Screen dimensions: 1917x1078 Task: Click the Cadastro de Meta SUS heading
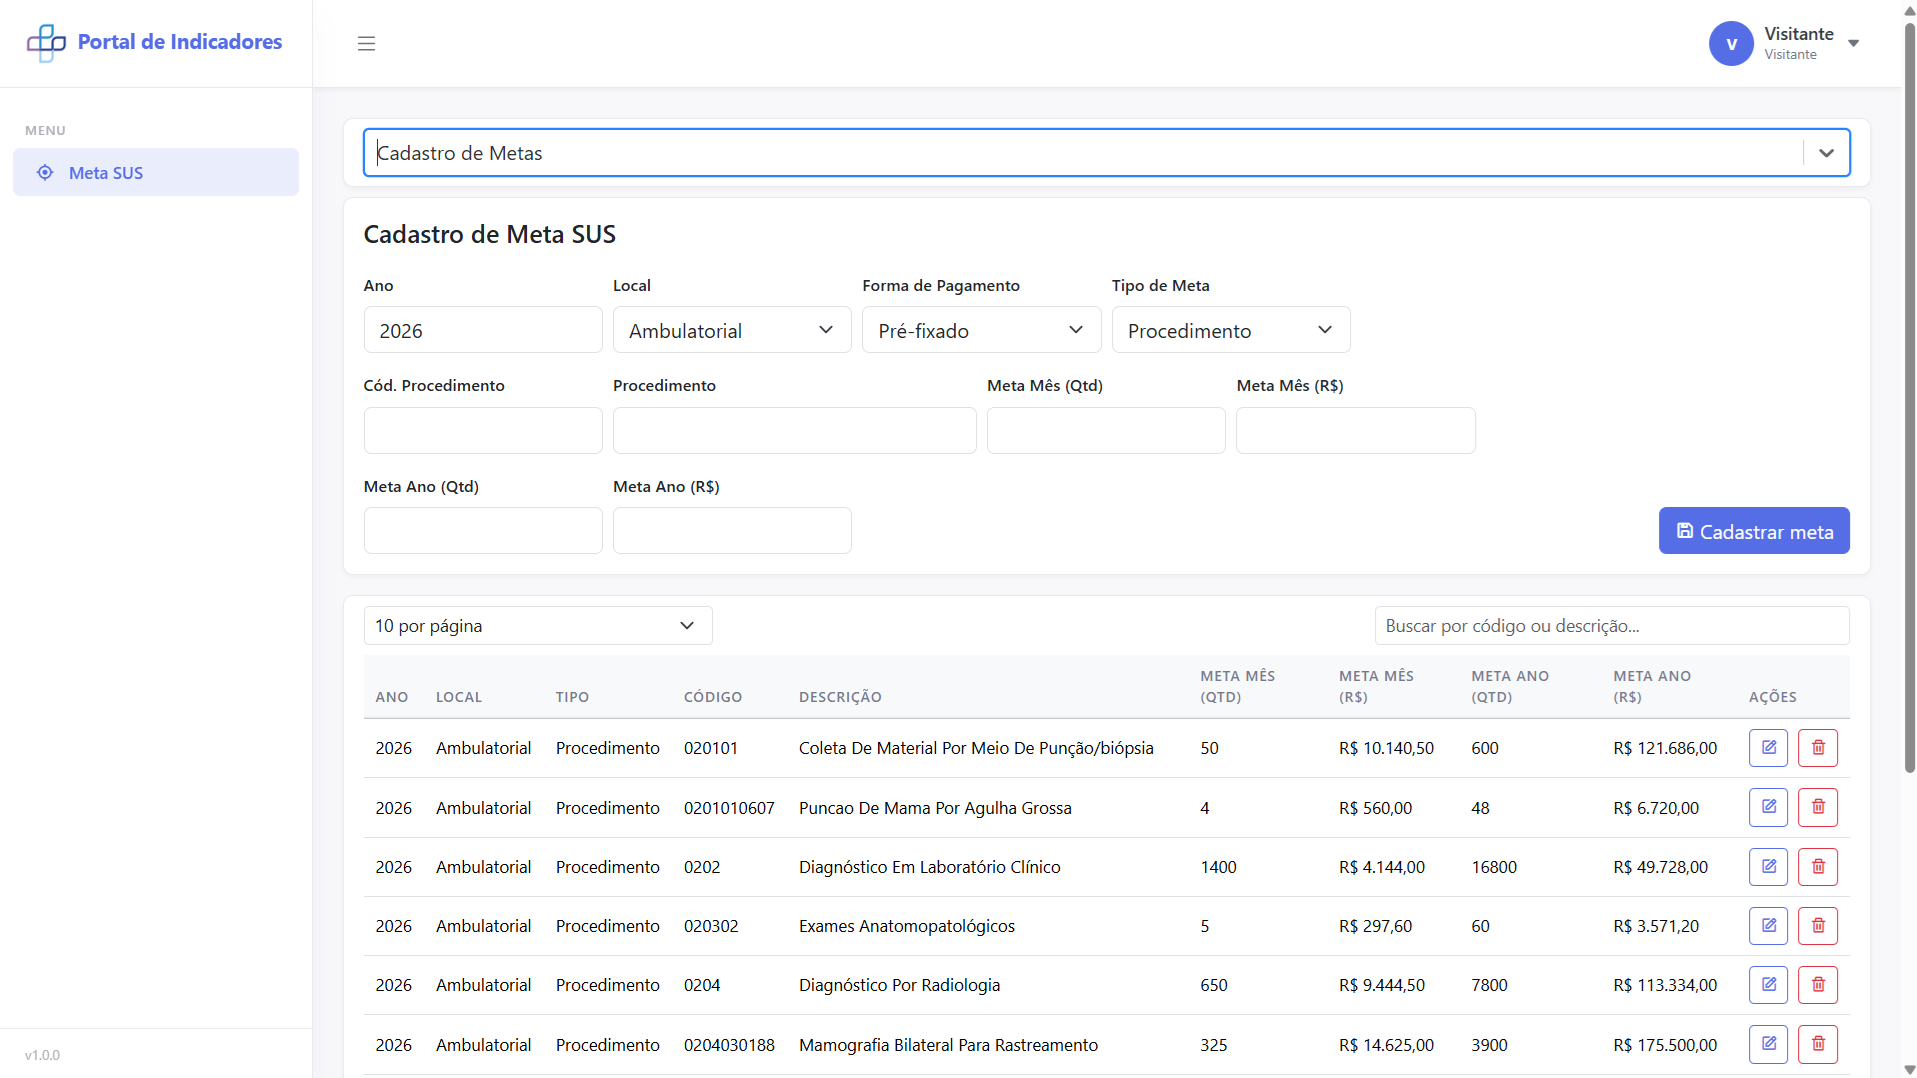pos(489,234)
